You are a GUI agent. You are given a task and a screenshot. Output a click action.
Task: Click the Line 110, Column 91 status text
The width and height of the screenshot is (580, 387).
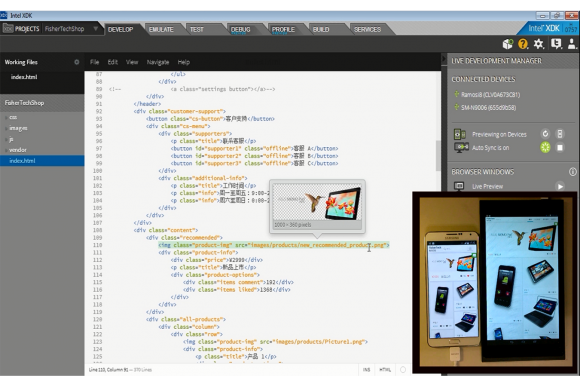point(109,370)
